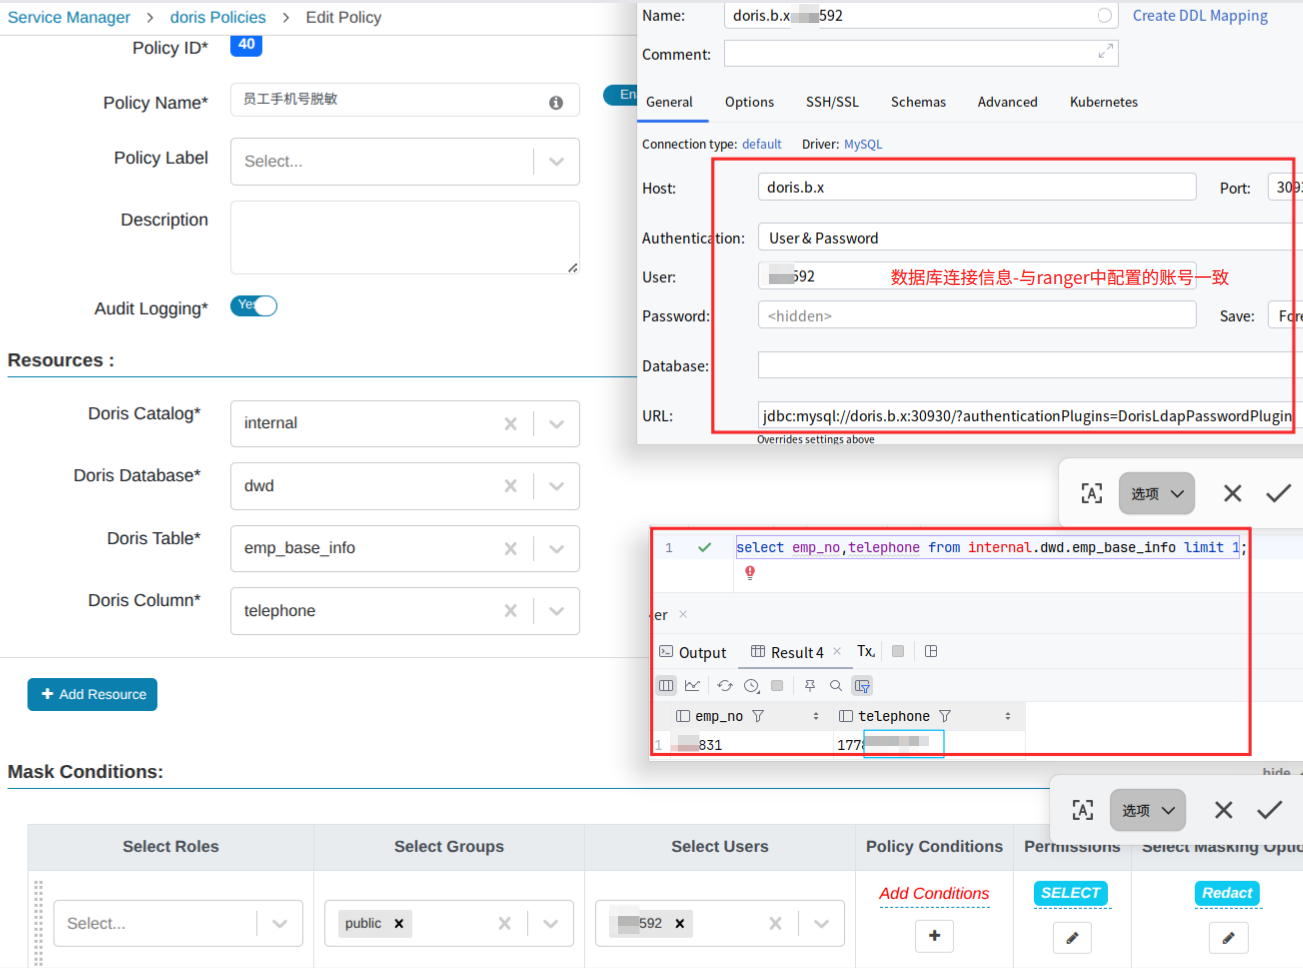Open search in the result grid
The image size is (1303, 968).
click(836, 685)
